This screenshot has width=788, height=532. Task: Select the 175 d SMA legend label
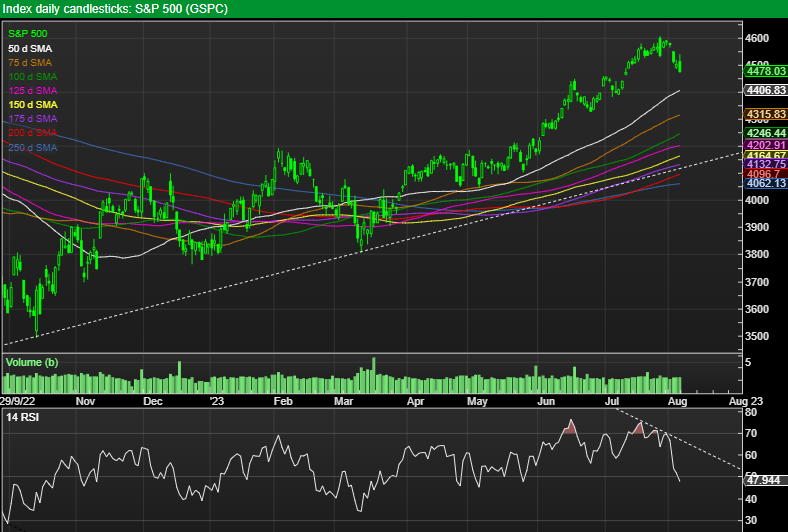coord(33,119)
